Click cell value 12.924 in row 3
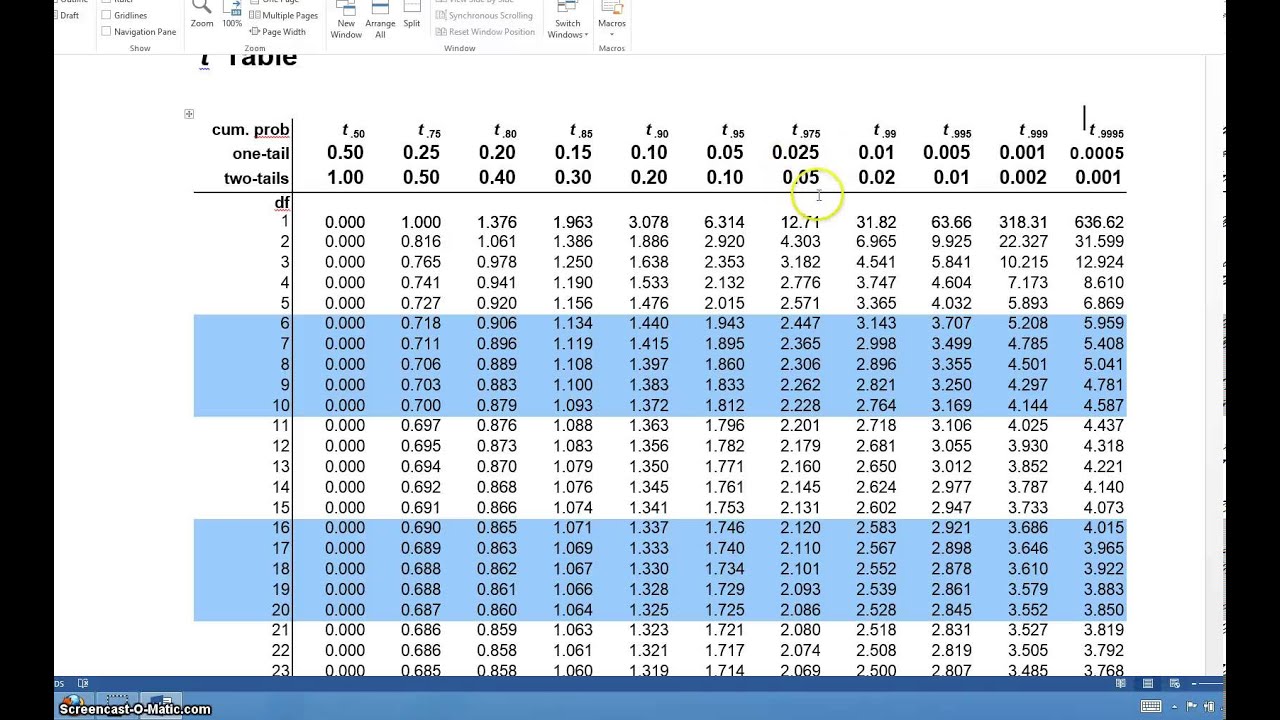The height and width of the screenshot is (720, 1280). click(1098, 263)
